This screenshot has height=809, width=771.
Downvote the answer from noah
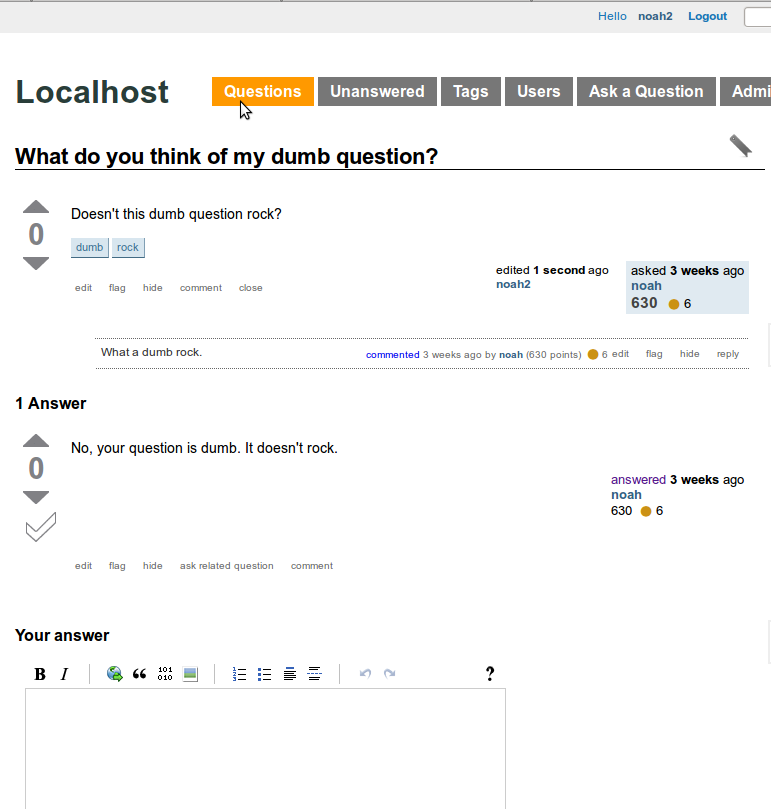pos(36,497)
